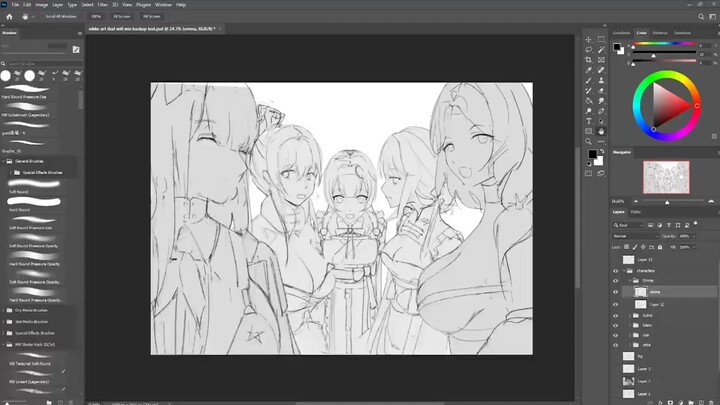This screenshot has width=720, height=405.
Task: Open the layer filter Kind dropdown
Action: [634, 225]
